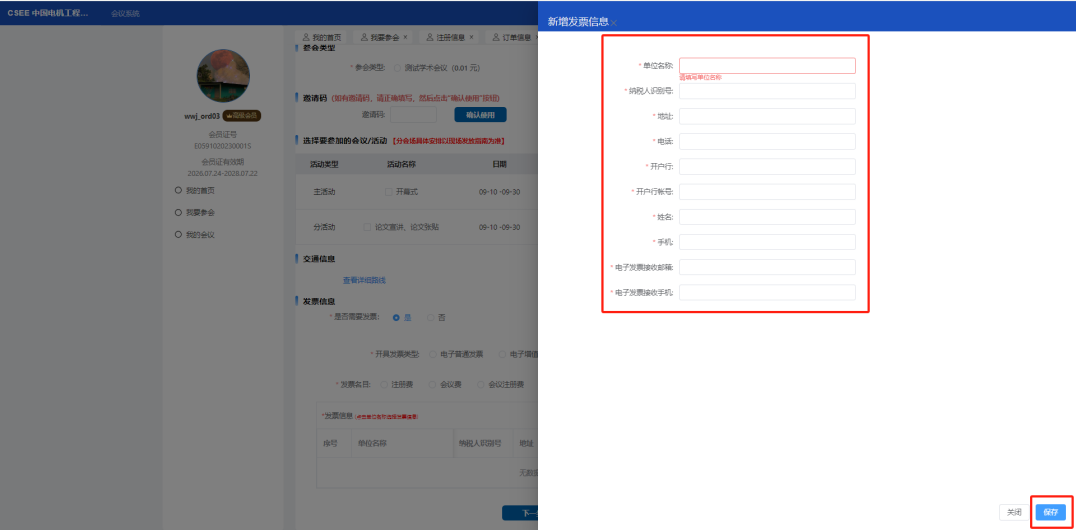This screenshot has height=530, width=1076.
Task: Click the 关闭 button in the drawer footer
Action: click(1014, 511)
